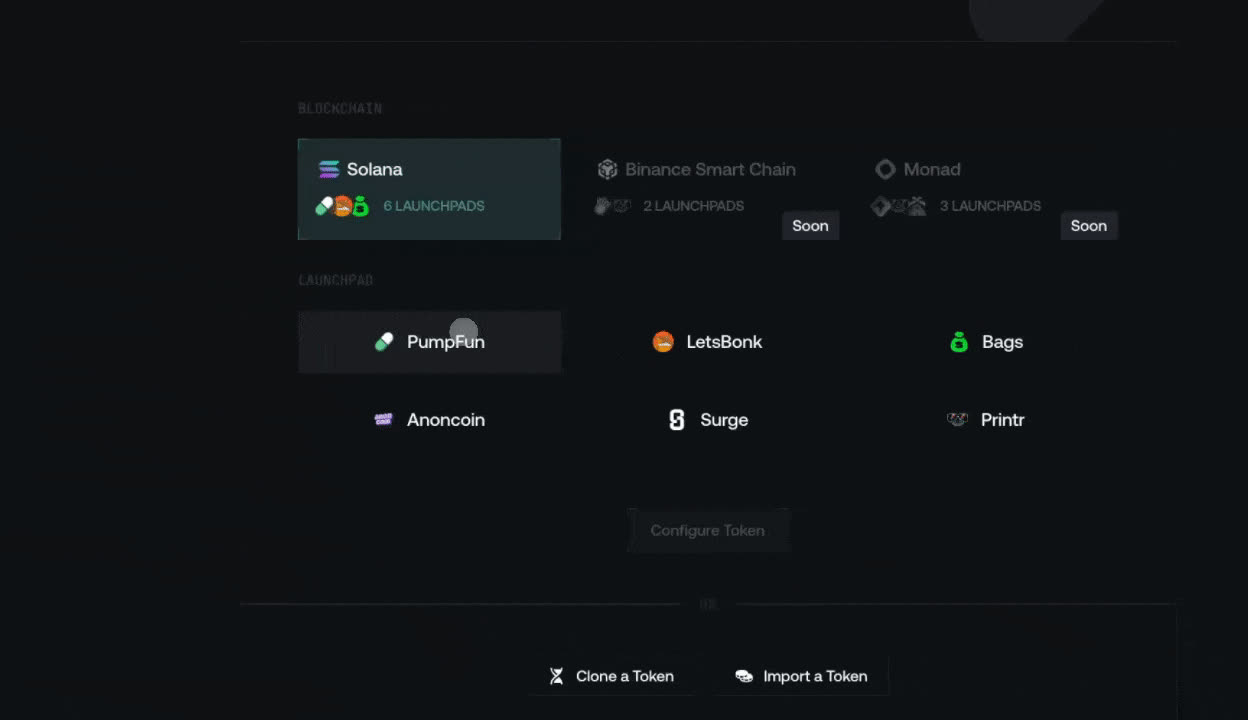Screen dimensions: 1248x720
Task: Click the 6 LAUNCHPADS text under Solana
Action: pyautogui.click(x=434, y=206)
